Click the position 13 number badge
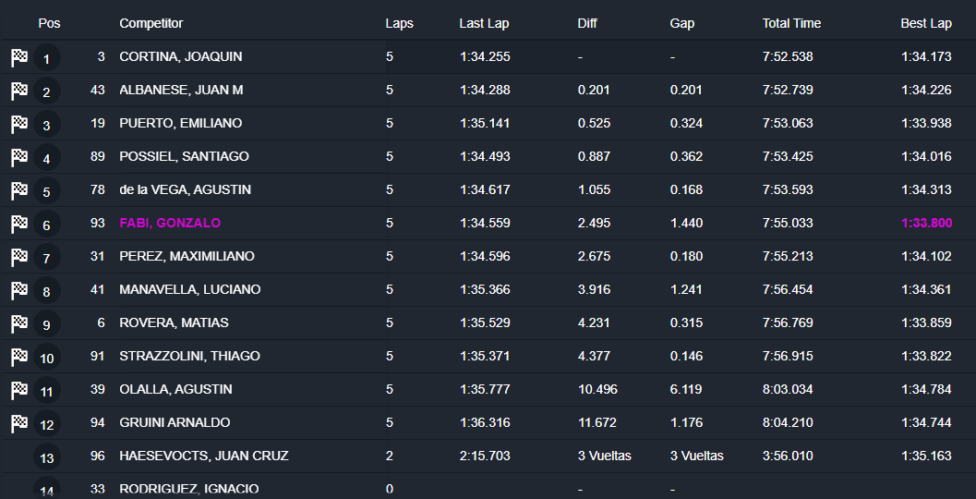The image size is (976, 499). [46, 458]
